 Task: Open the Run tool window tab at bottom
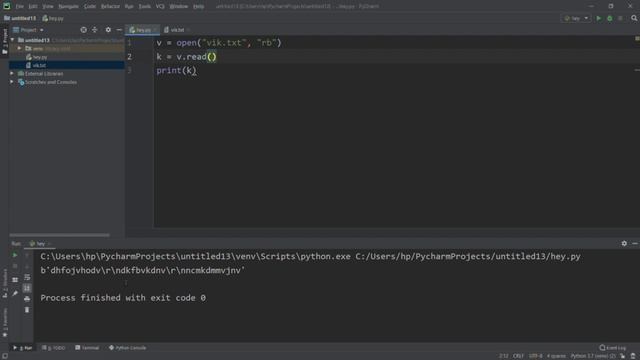tap(22, 348)
